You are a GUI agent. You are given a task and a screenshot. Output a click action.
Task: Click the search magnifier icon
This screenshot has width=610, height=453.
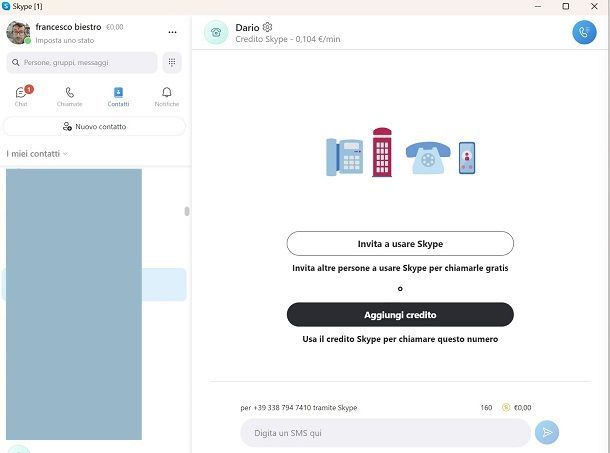tap(16, 62)
